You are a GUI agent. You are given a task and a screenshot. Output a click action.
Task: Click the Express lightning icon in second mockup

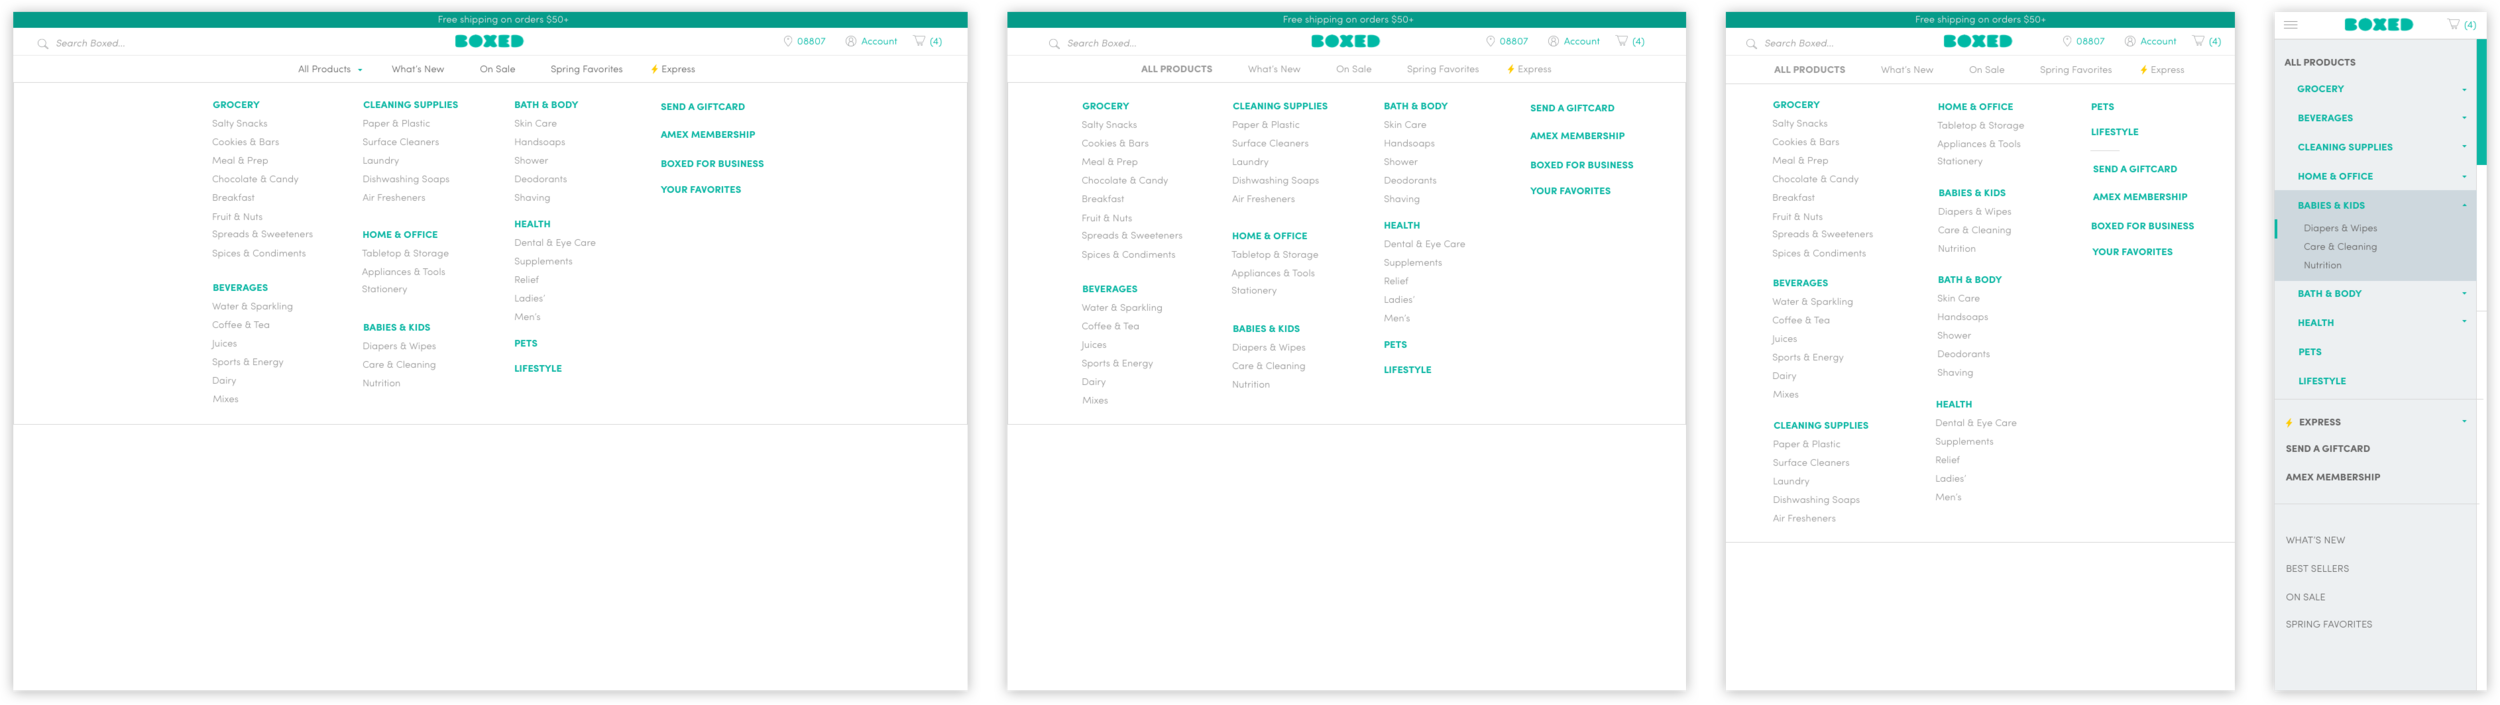[x=1511, y=70]
